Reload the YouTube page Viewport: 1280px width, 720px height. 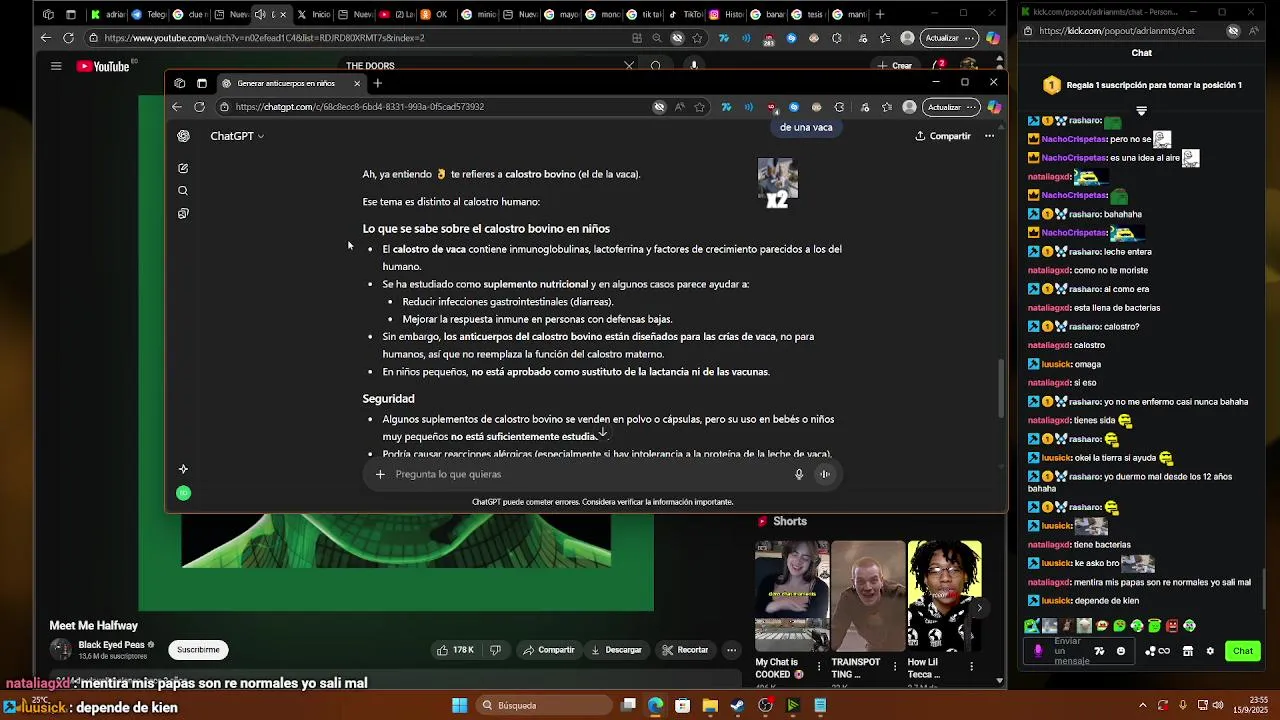pos(68,38)
